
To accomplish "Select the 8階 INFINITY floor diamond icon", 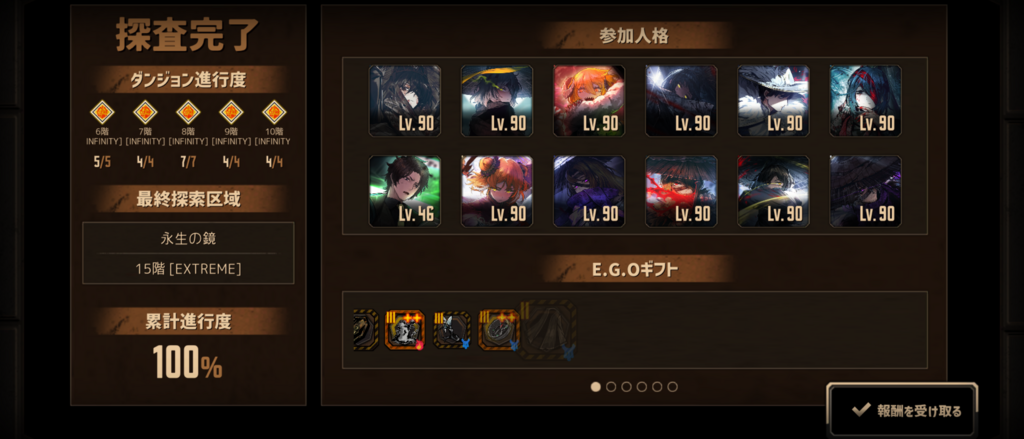I will tap(188, 112).
